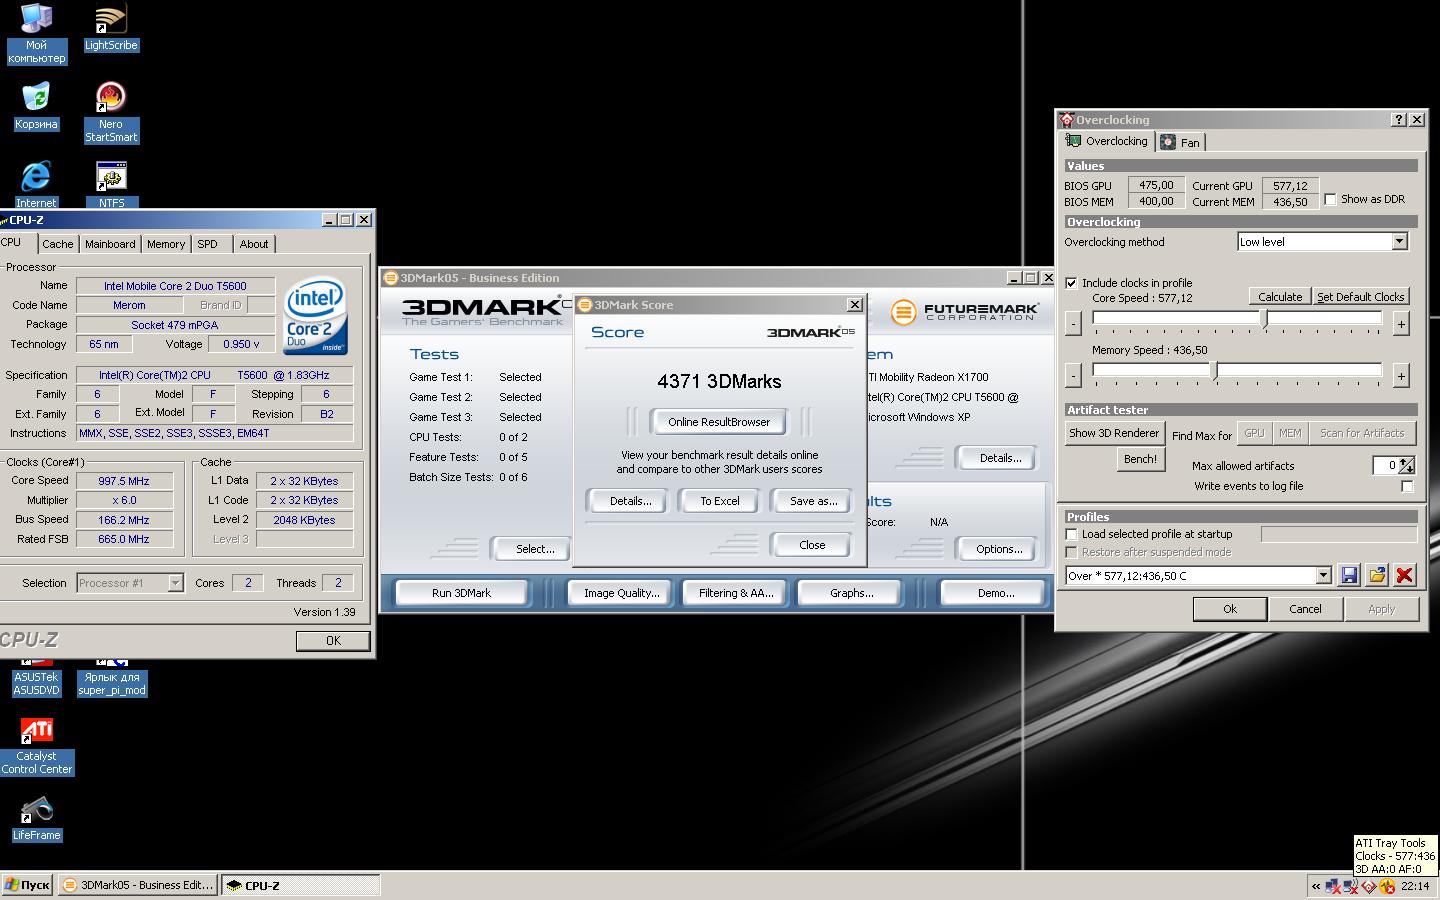Open the Корзина recycle bin icon

click(36, 105)
